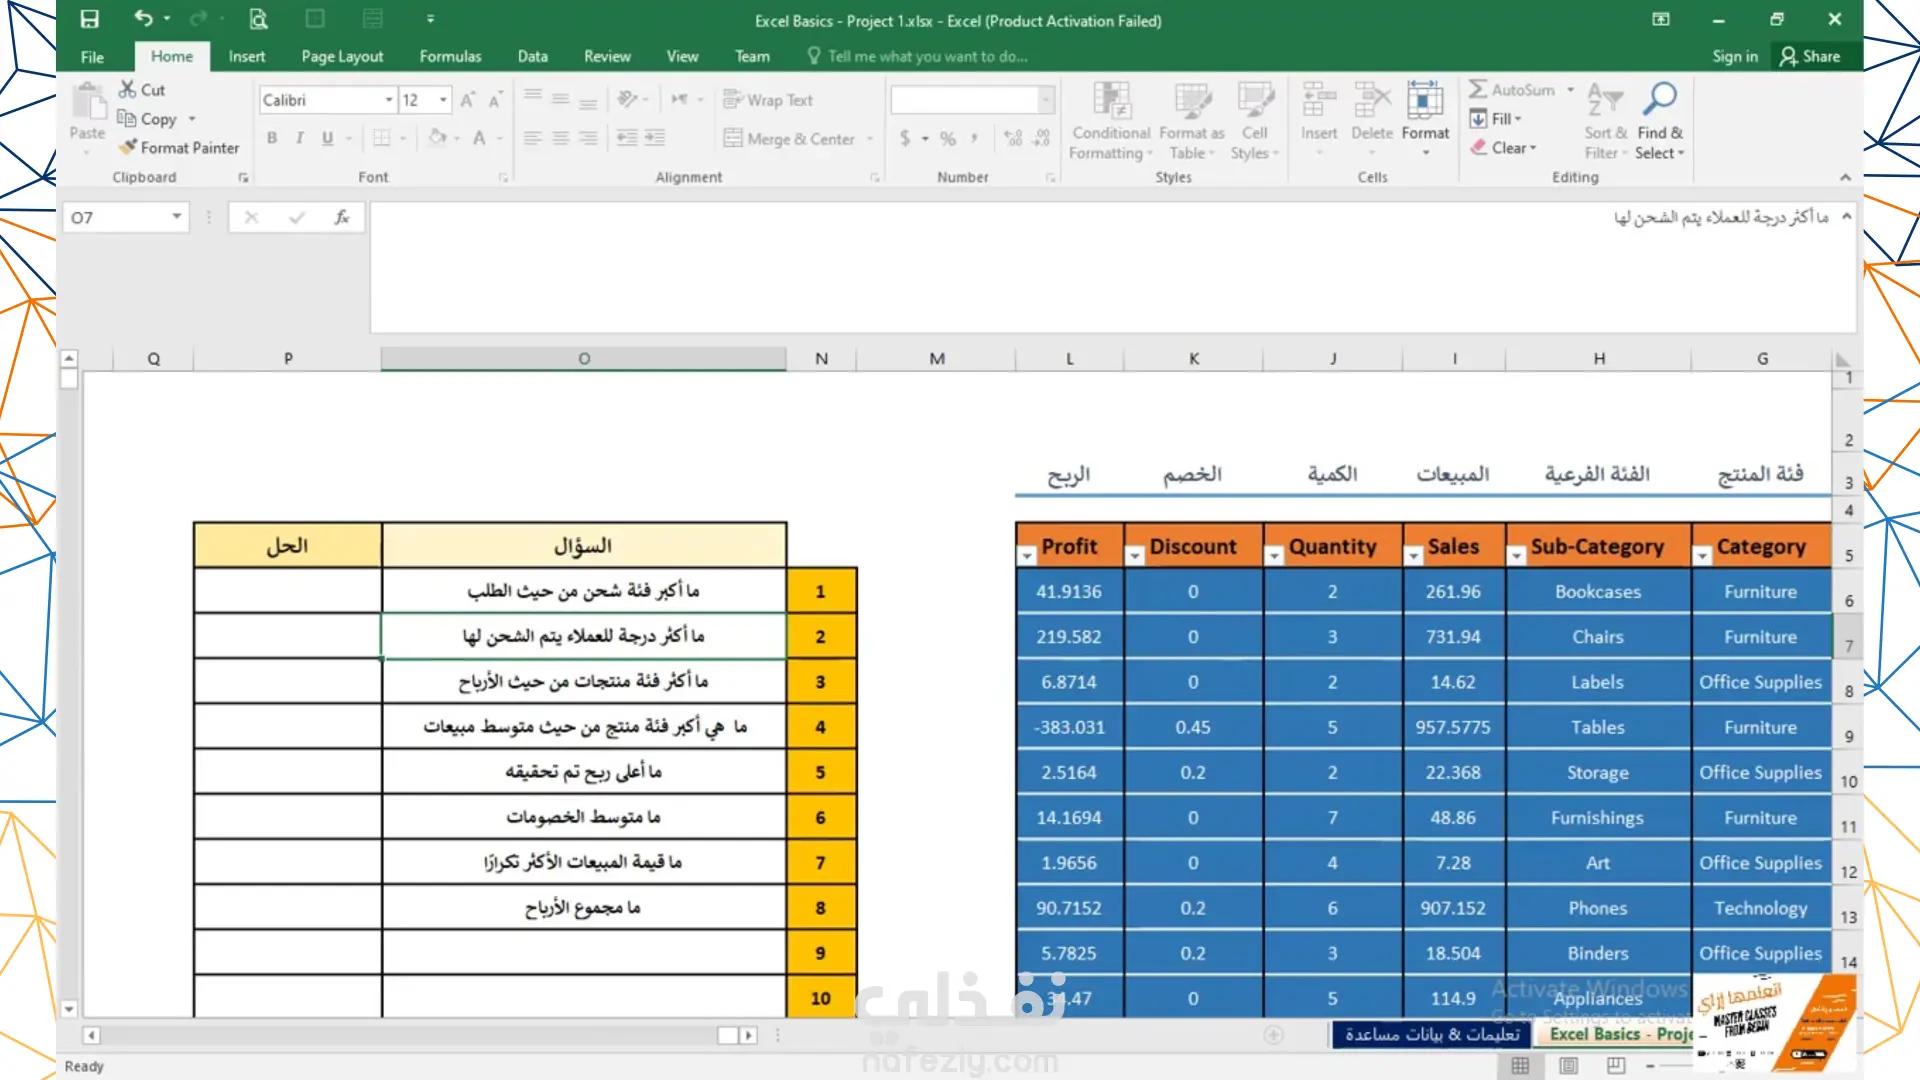Viewport: 1920px width, 1080px height.
Task: Open the Category column filter dropdown
Action: [1702, 556]
